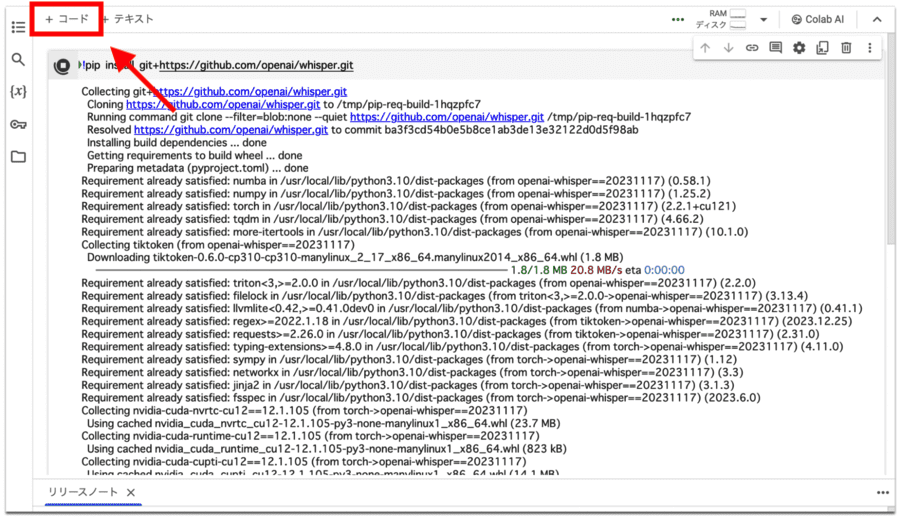This screenshot has width=900, height=519.
Task: View RAM and ディスク resource usage
Action: [x=721, y=19]
